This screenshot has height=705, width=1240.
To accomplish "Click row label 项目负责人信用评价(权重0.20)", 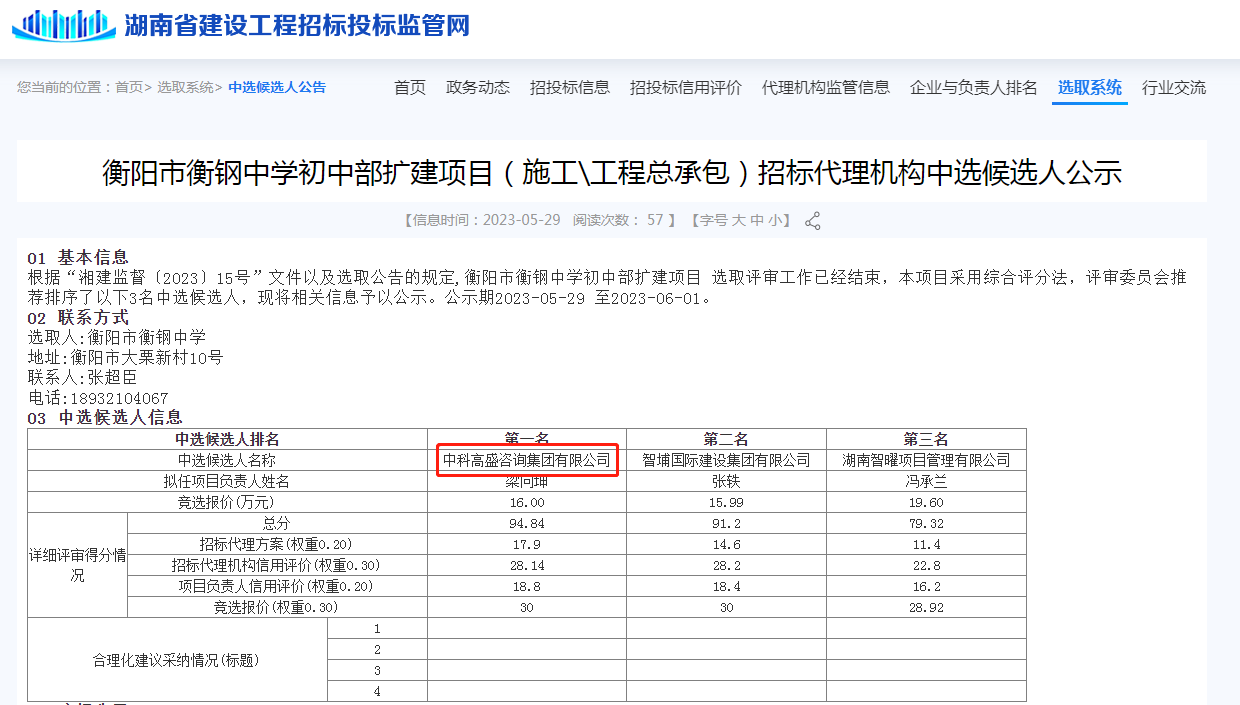I will [276, 586].
